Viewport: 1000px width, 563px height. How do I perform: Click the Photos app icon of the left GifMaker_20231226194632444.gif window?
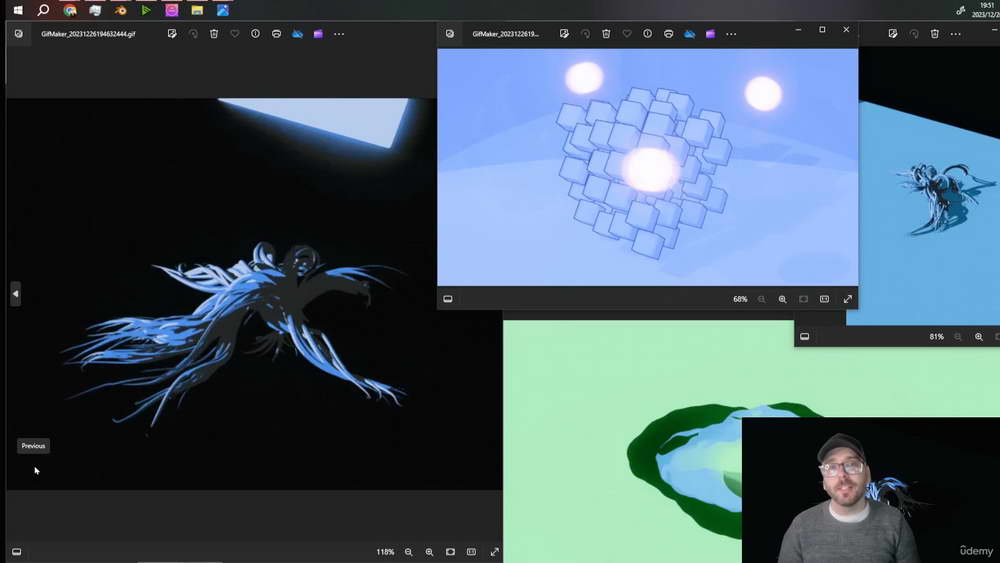tap(18, 34)
